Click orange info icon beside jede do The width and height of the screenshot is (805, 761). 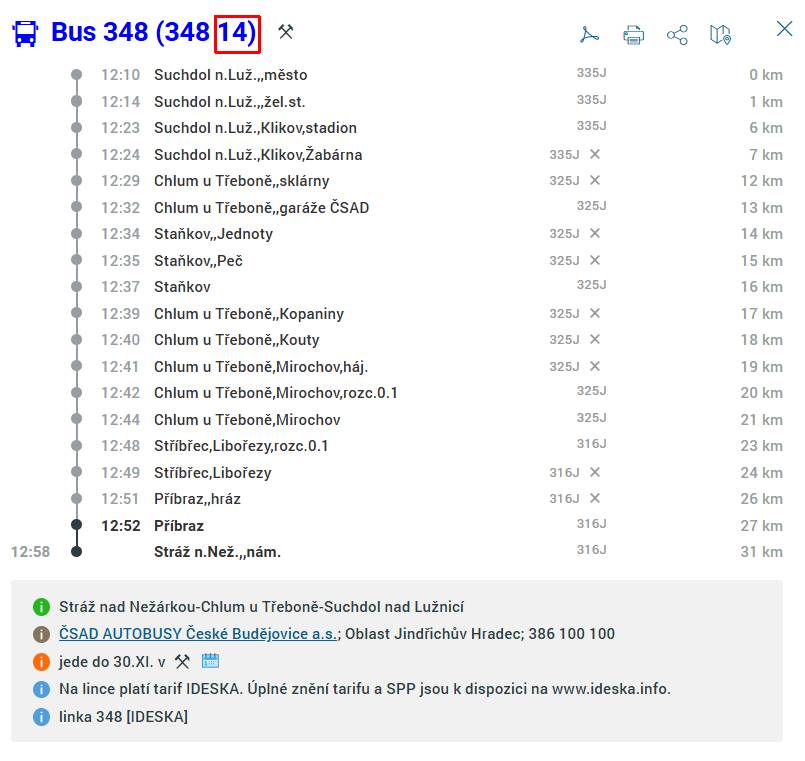coord(41,662)
